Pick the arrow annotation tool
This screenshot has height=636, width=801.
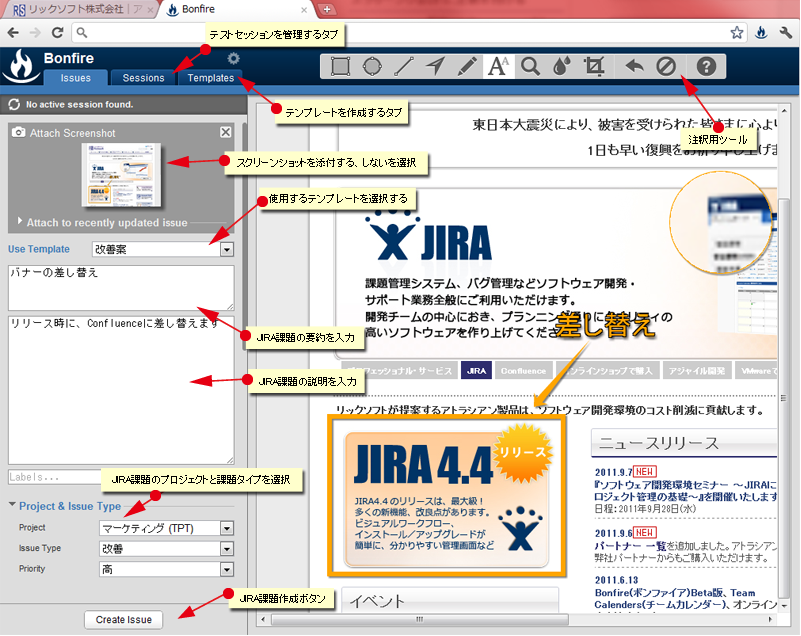435,66
